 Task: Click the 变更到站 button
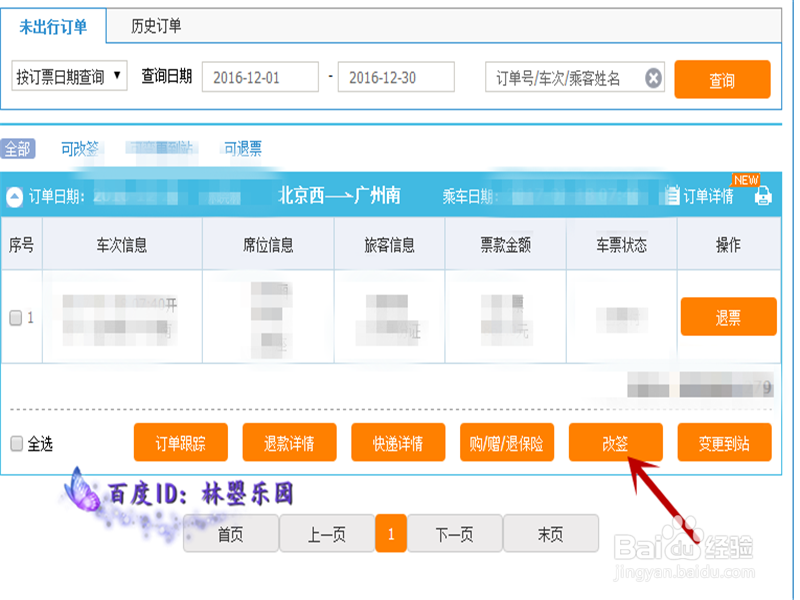724,442
